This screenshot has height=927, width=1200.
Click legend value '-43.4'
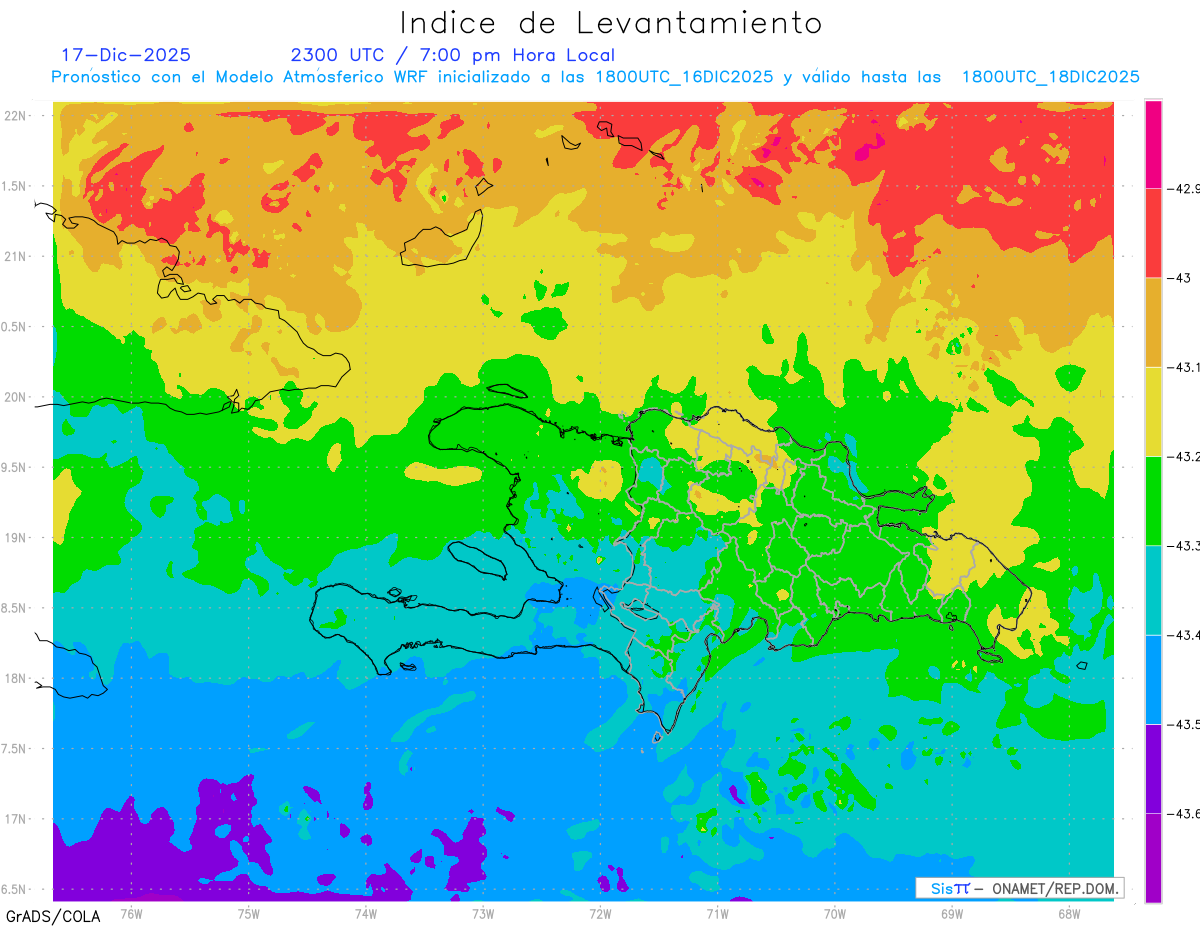click(1185, 635)
